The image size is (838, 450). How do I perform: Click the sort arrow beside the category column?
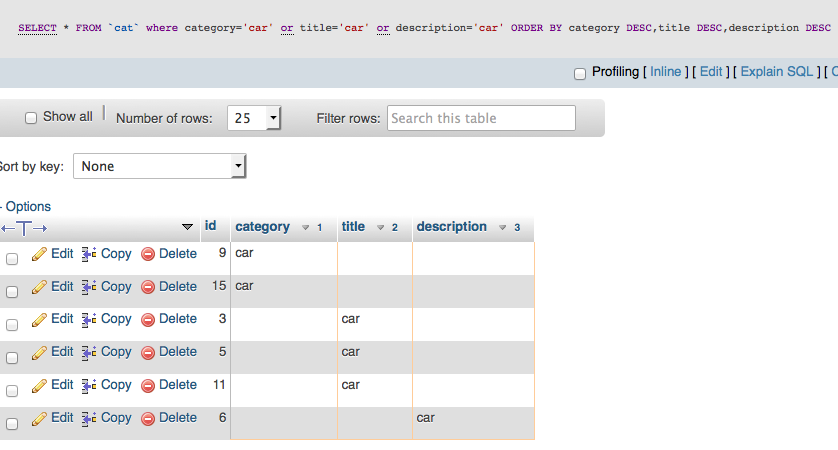pos(305,228)
